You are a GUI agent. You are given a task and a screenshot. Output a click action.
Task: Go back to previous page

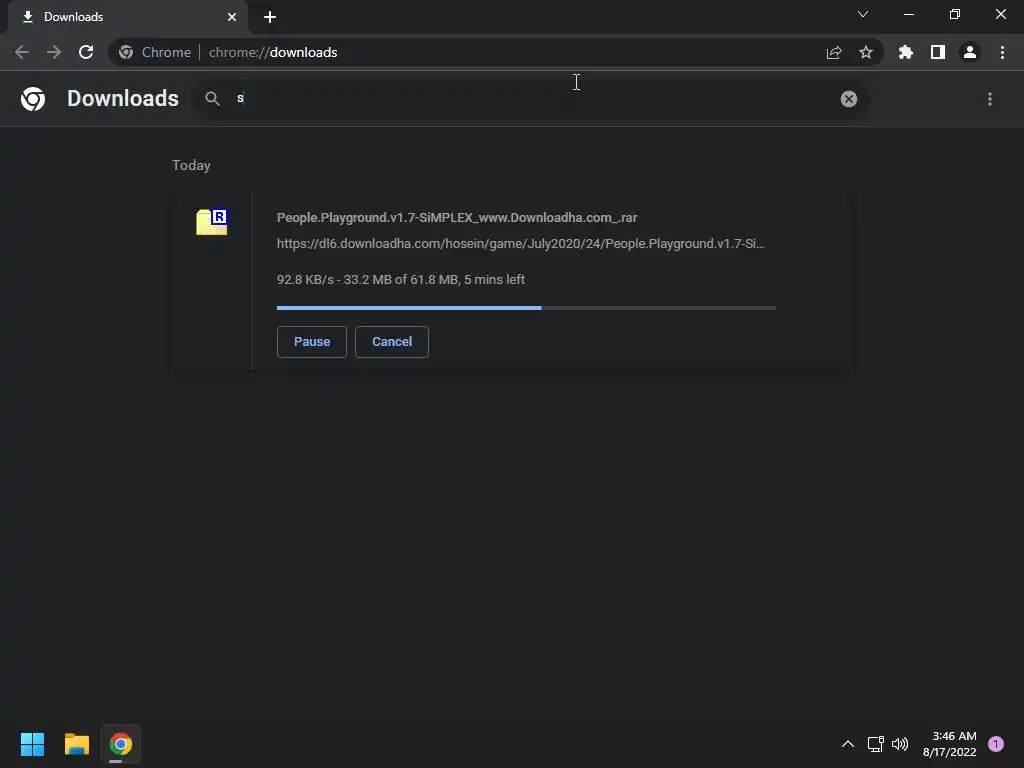coord(22,52)
